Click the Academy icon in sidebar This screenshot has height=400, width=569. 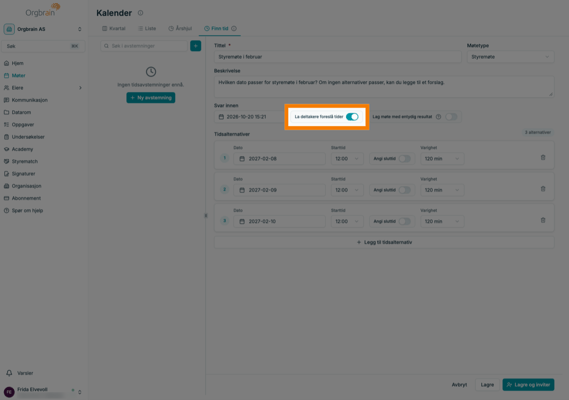tap(7, 149)
